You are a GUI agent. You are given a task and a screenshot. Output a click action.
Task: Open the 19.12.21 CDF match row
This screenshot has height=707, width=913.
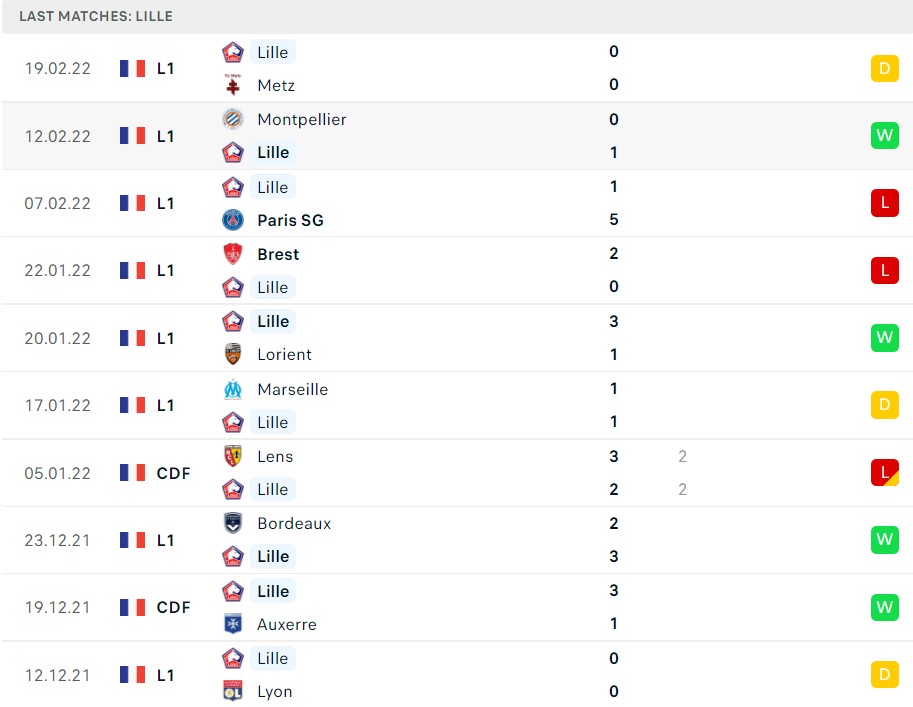pos(456,607)
